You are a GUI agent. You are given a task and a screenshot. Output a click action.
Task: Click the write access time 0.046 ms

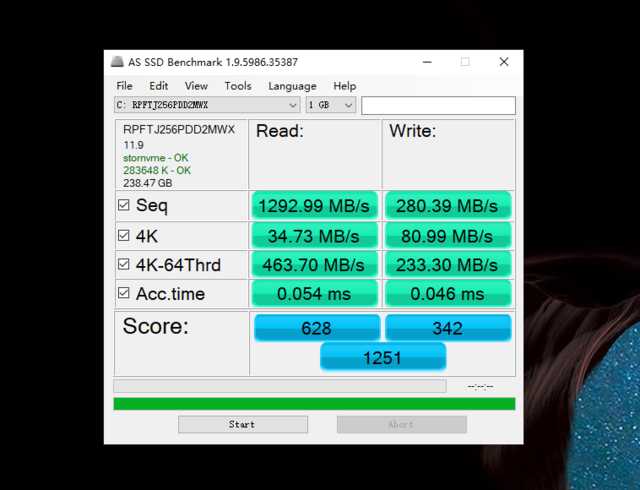coord(448,294)
